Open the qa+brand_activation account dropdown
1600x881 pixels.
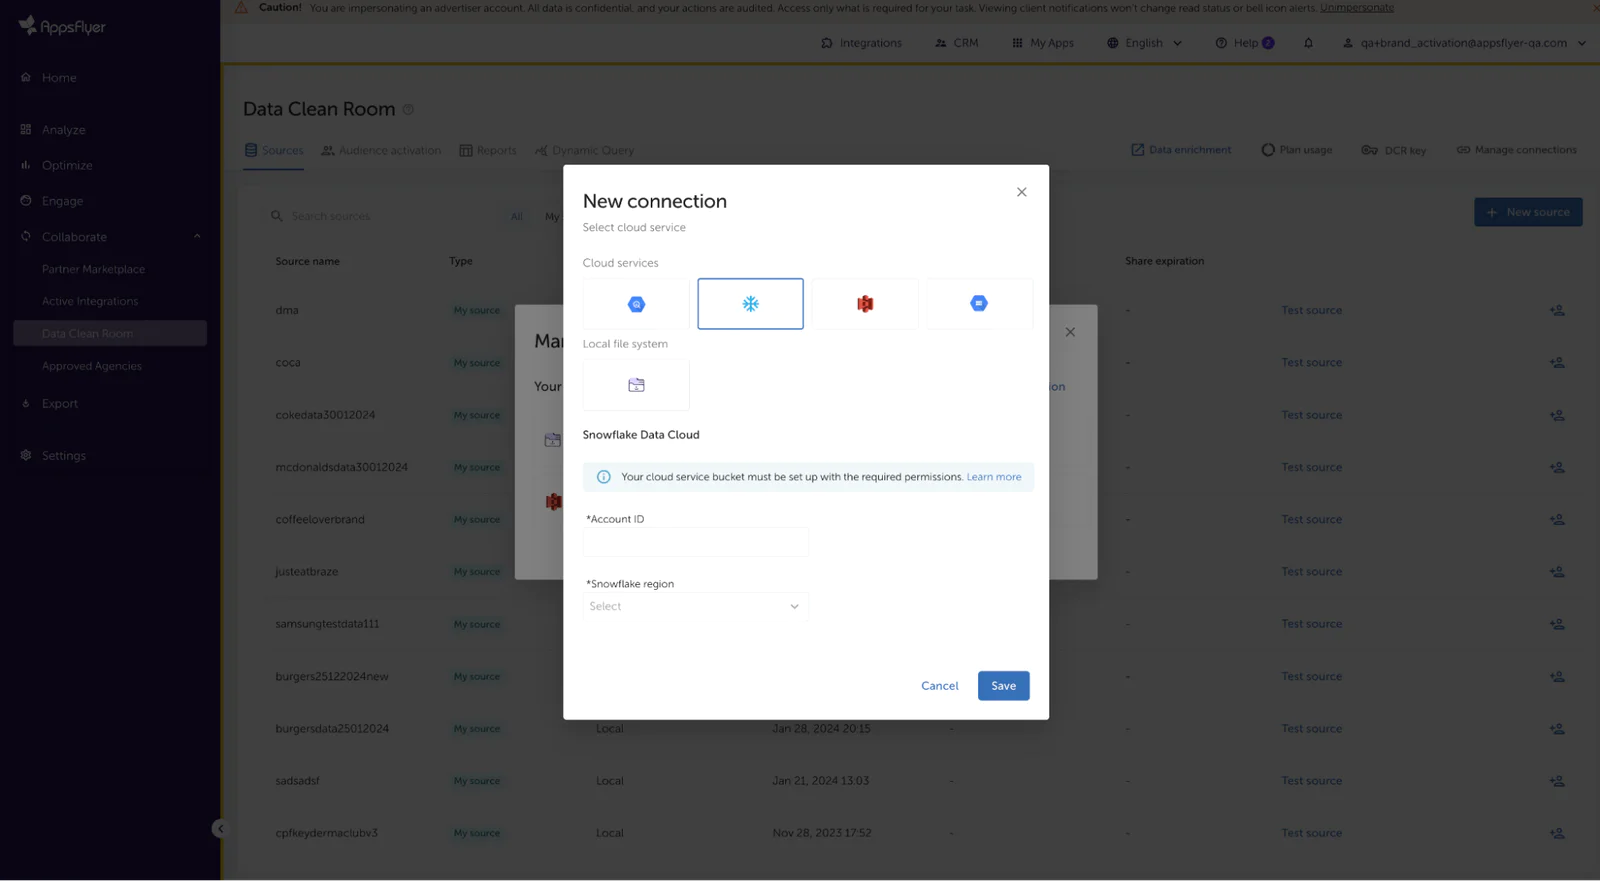pyautogui.click(x=1464, y=43)
